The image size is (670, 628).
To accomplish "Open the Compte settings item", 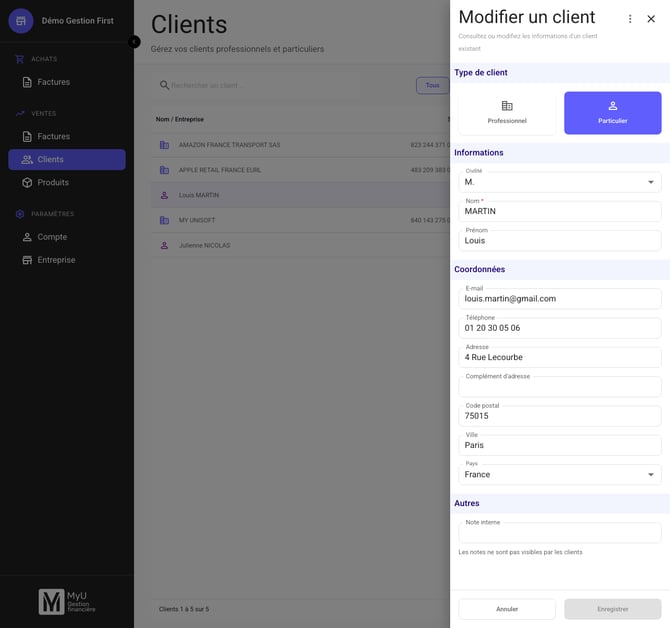I will click(x=67, y=237).
